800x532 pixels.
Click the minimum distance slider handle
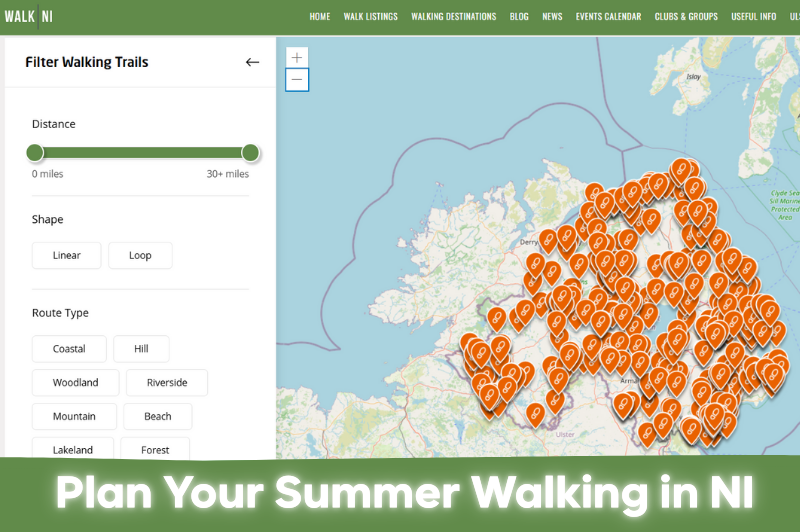coord(35,153)
